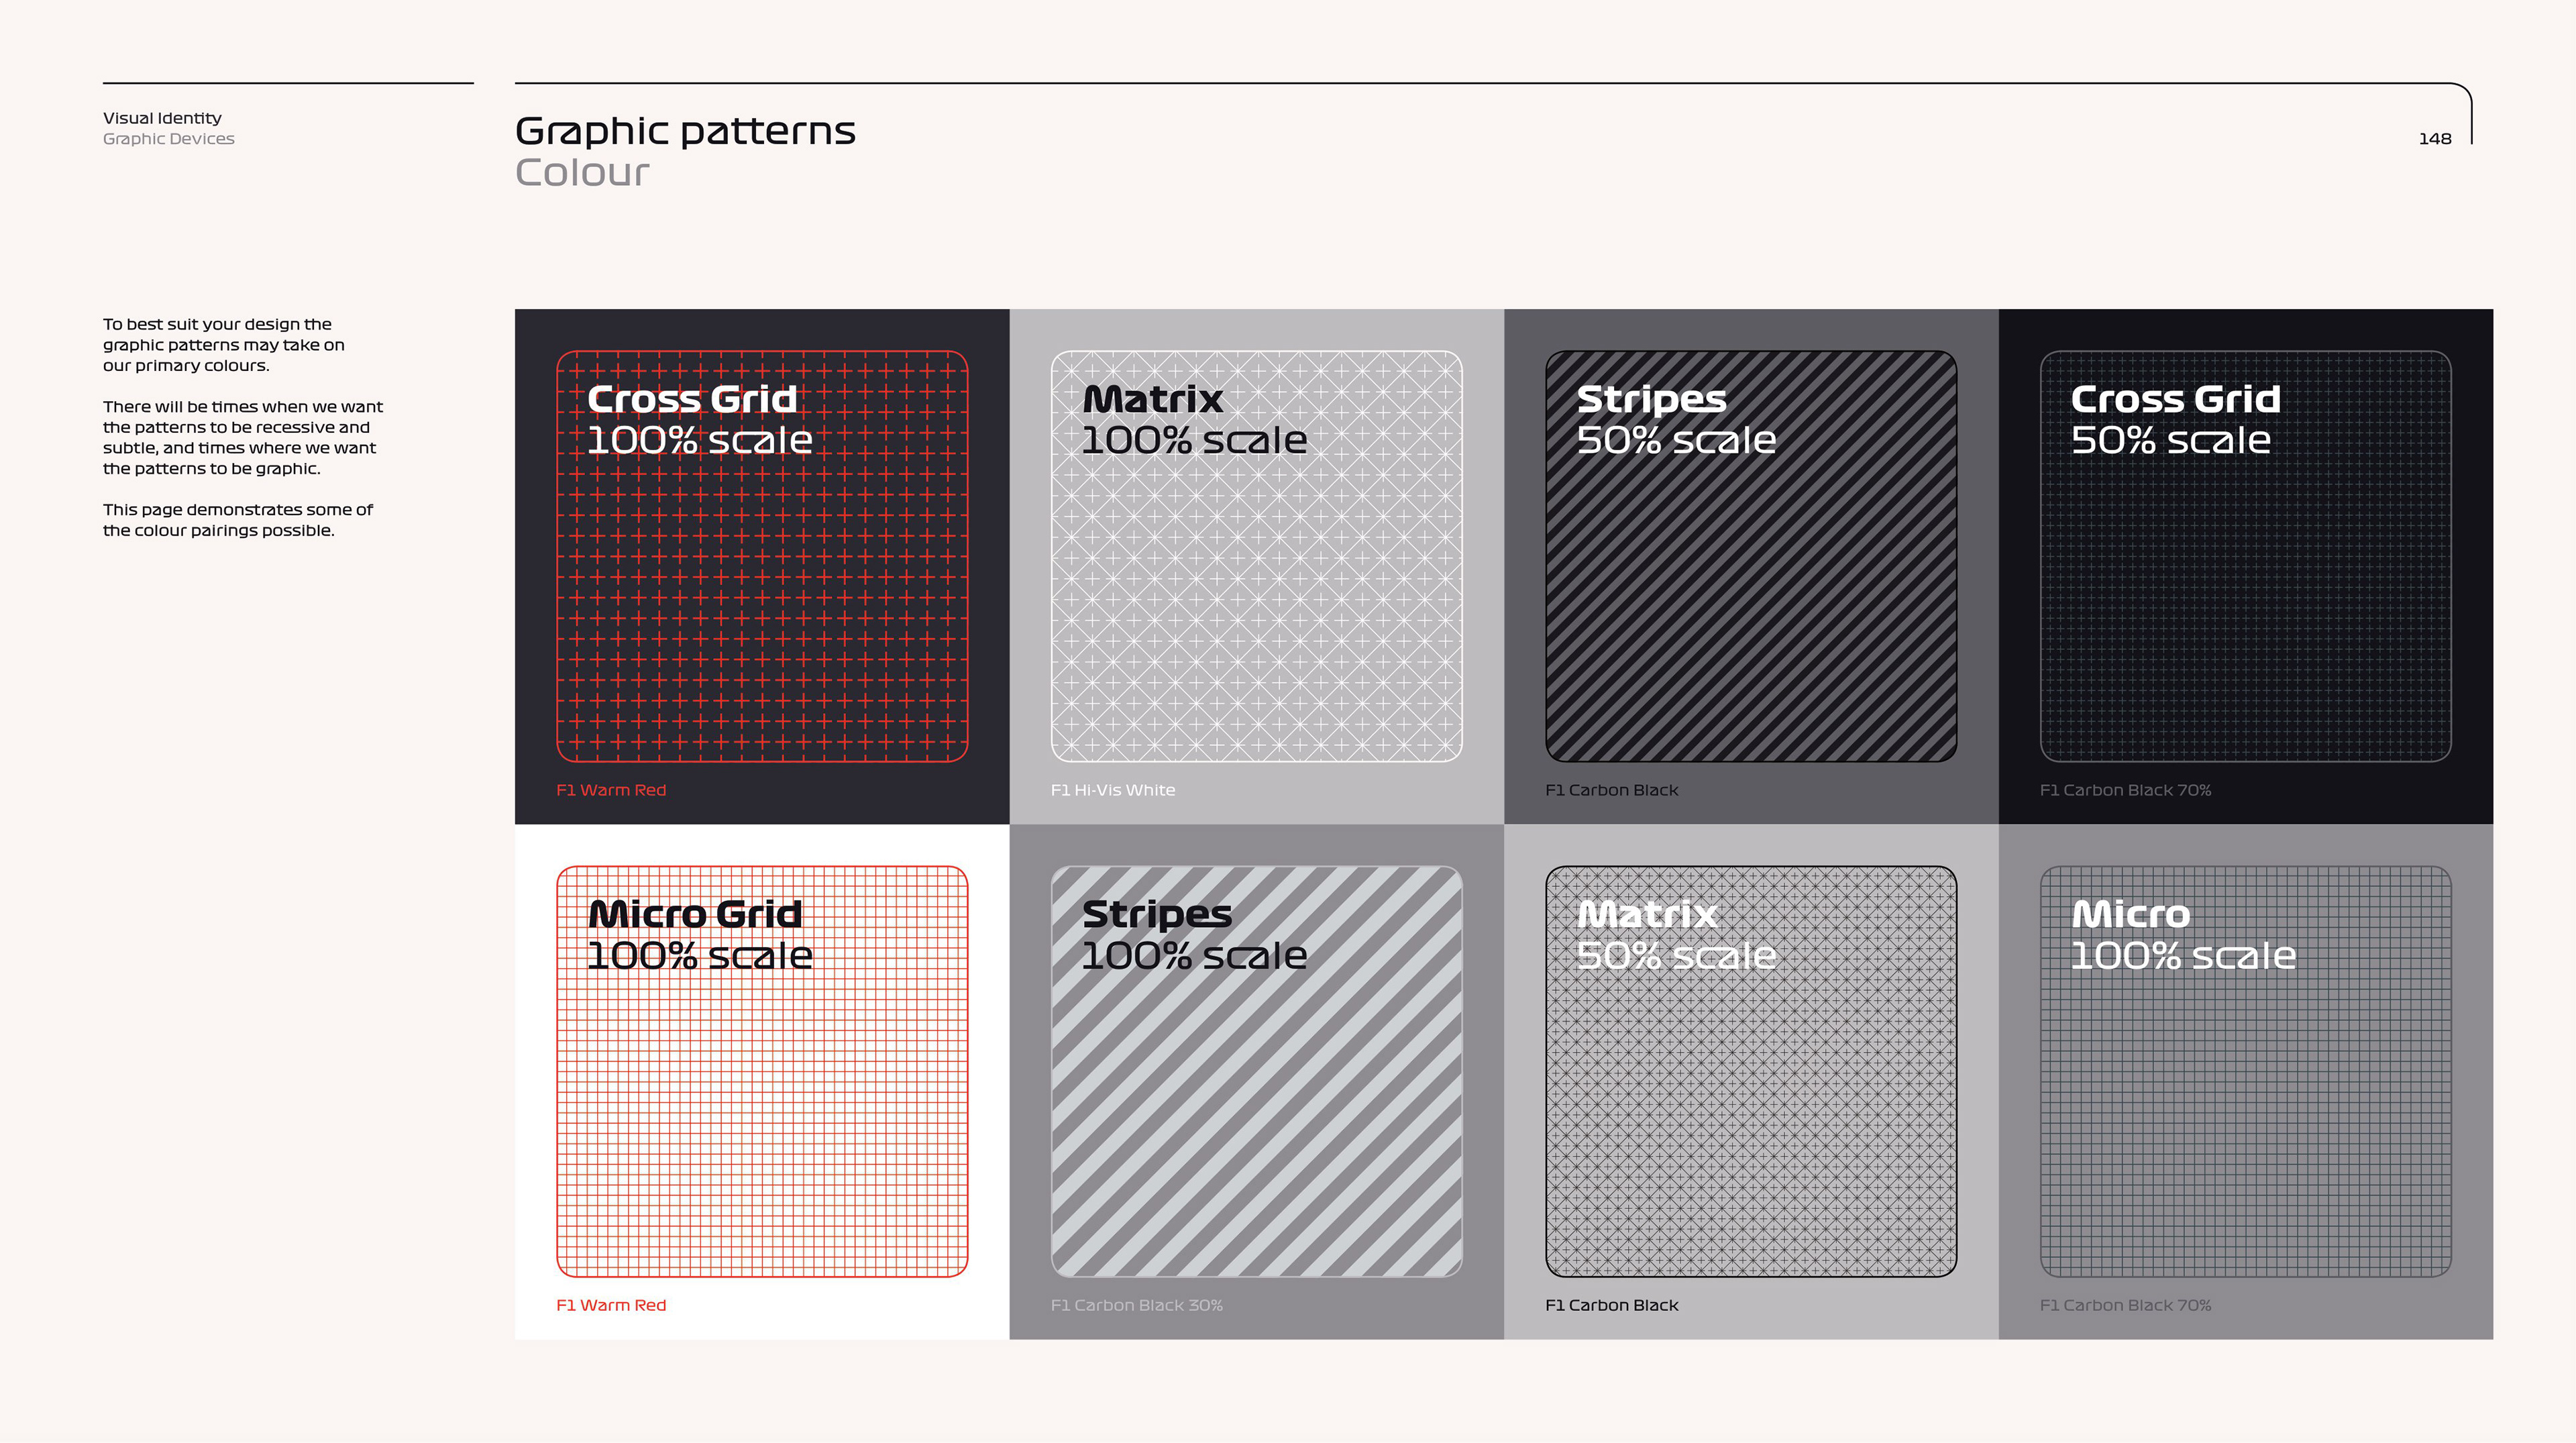This screenshot has width=2576, height=1443.
Task: Click the paragraph about colour pairings possible
Action: pyautogui.click(x=237, y=520)
